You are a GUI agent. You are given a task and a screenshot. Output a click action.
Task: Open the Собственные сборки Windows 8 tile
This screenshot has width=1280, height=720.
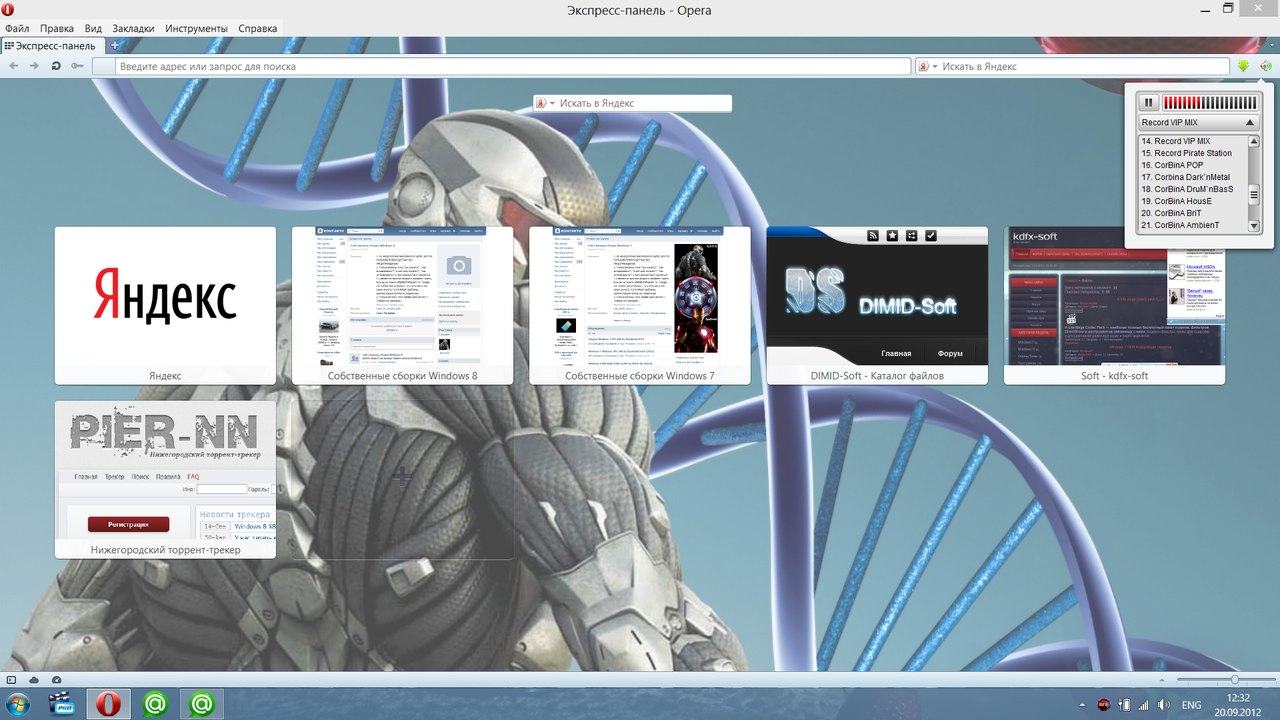(x=402, y=305)
